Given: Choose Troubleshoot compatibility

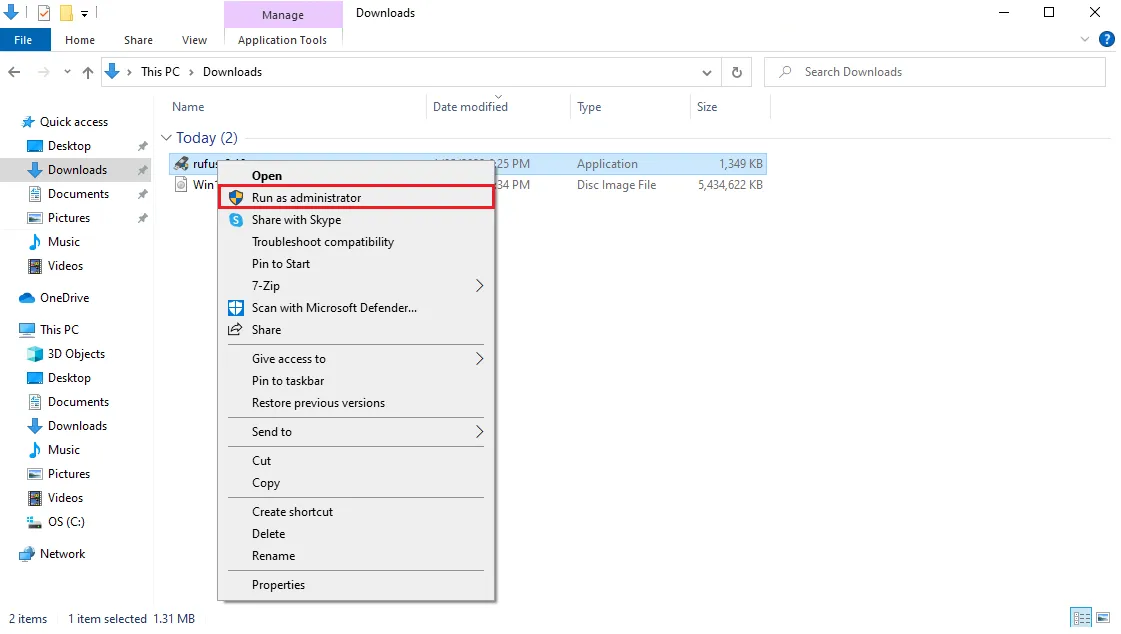Looking at the screenshot, I should tap(356, 242).
